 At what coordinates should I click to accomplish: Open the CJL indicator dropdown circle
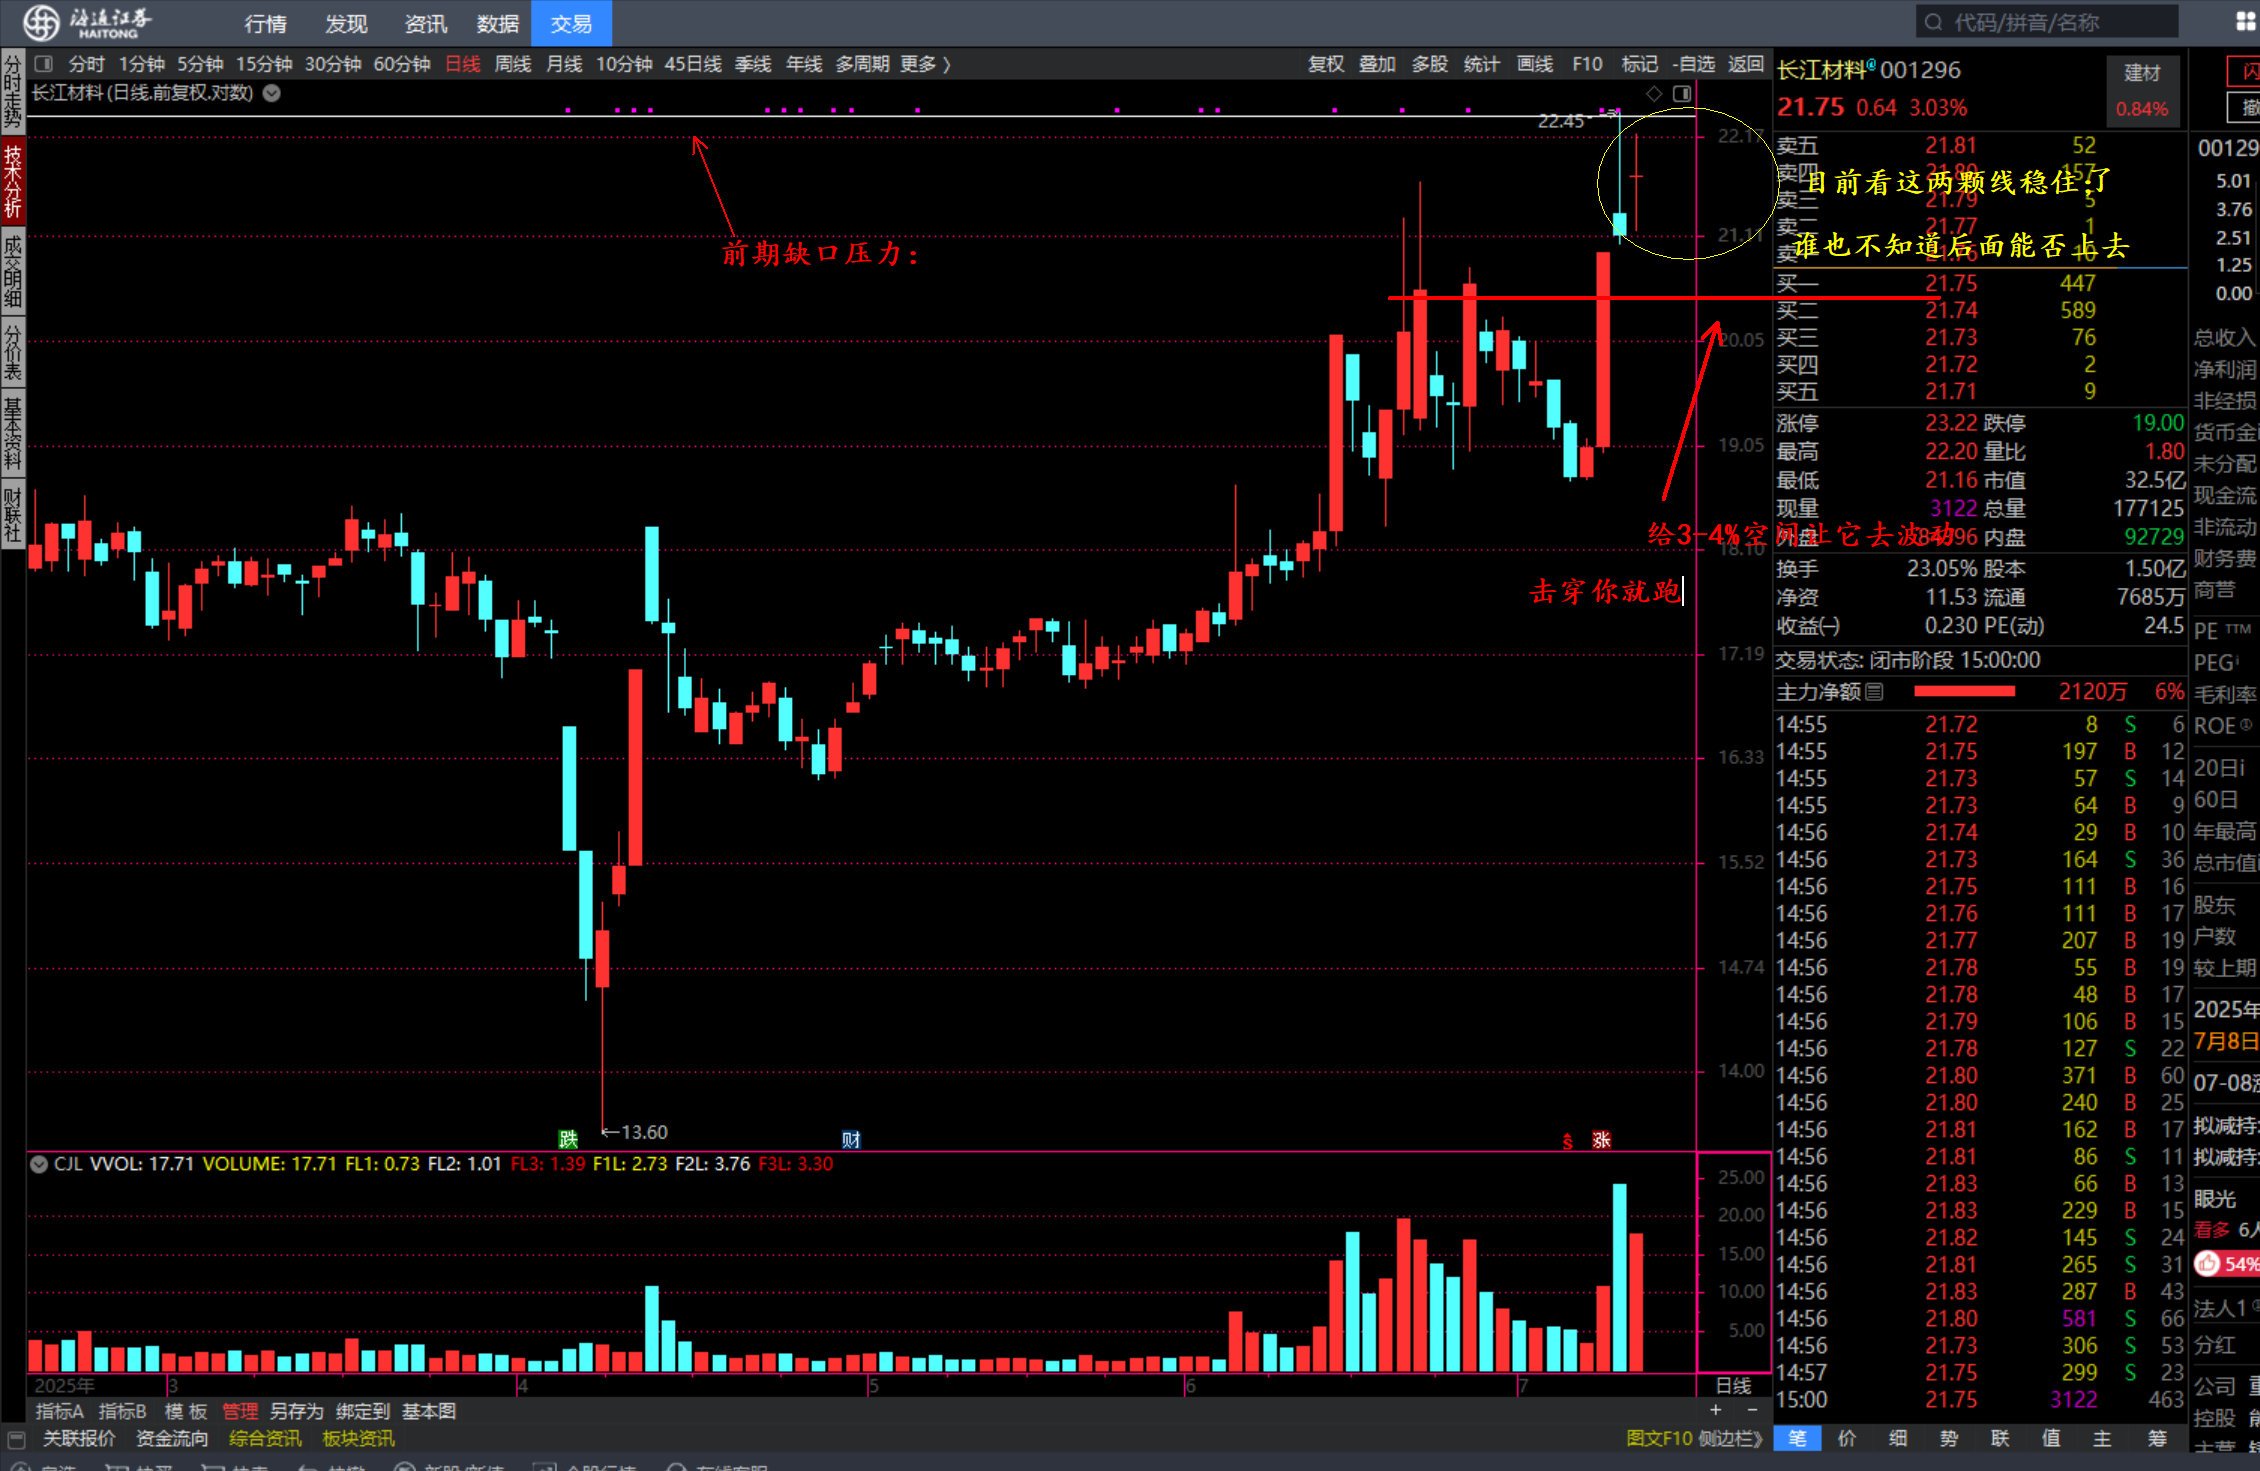coord(39,1164)
